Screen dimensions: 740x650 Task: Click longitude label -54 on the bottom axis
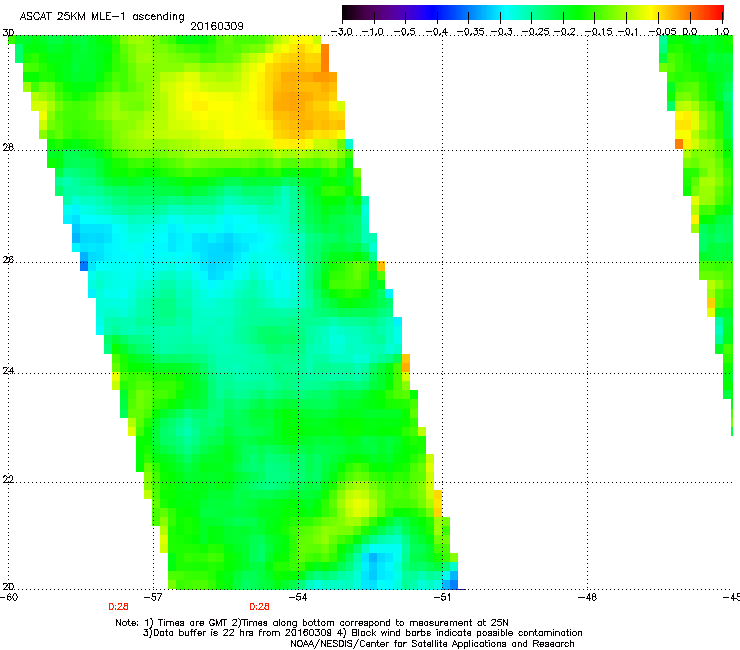pyautogui.click(x=298, y=597)
